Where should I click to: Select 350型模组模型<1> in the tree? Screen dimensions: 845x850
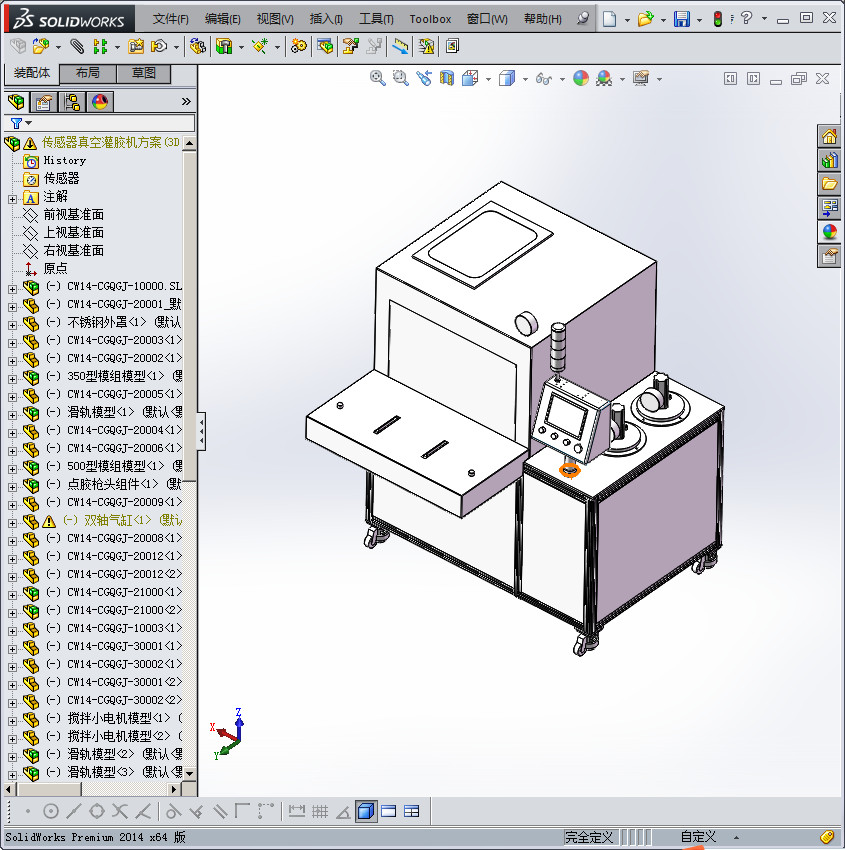tap(115, 376)
